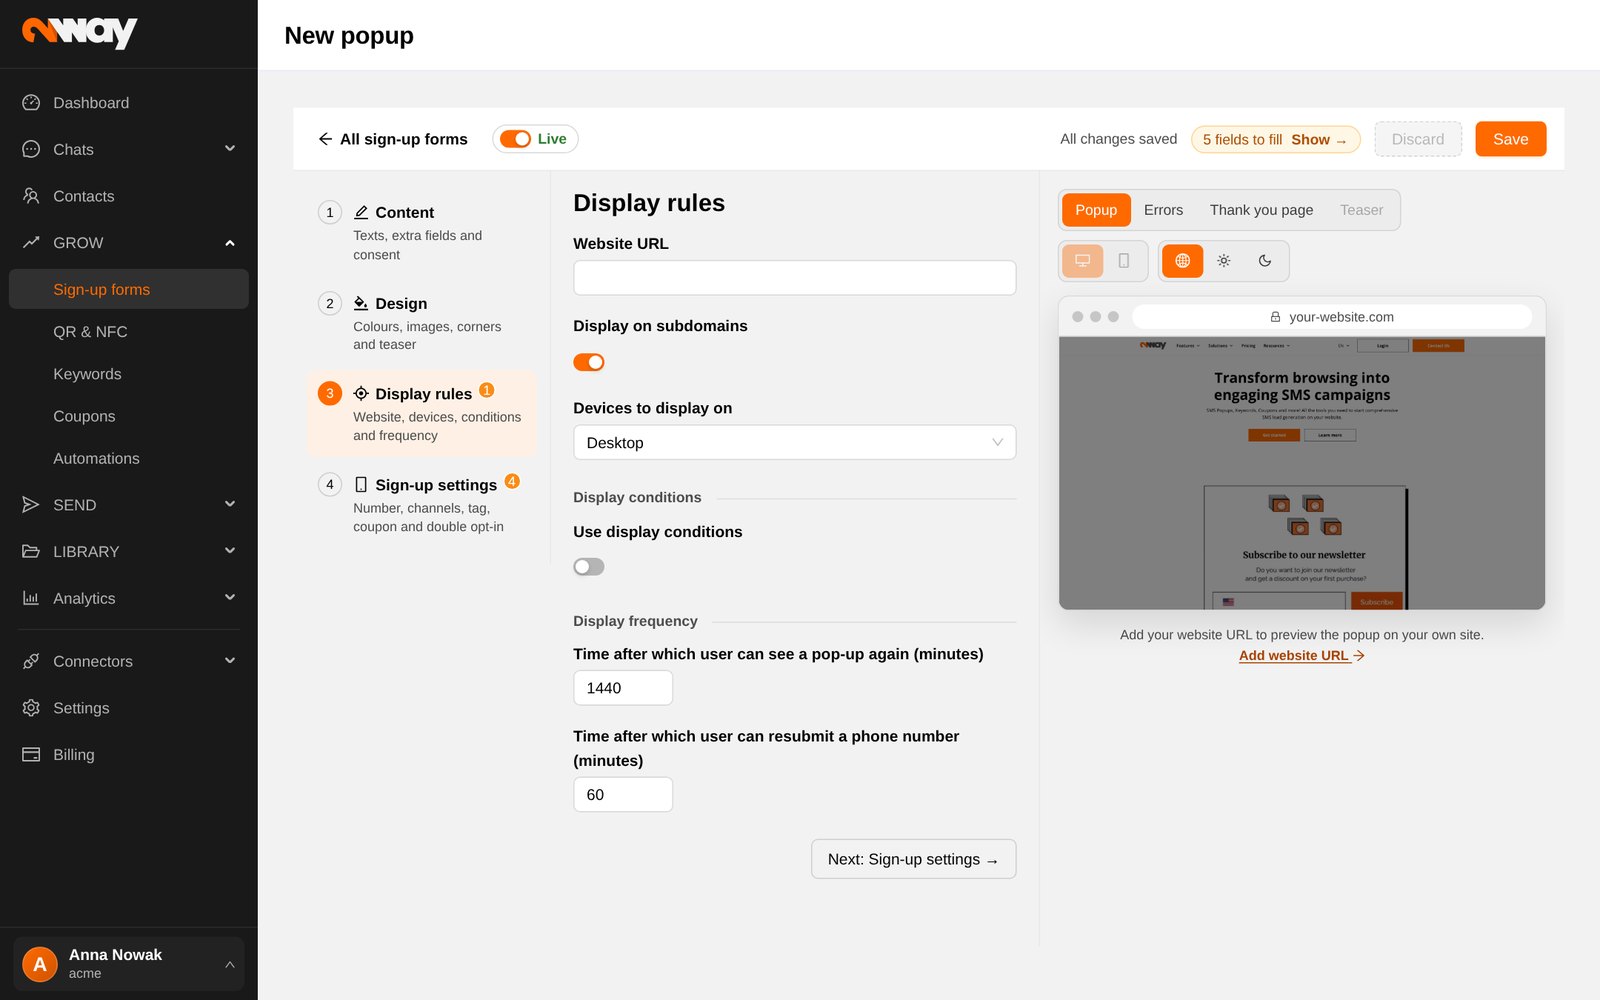The width and height of the screenshot is (1600, 1000).
Task: Select mobile preview device icon
Action: tap(1124, 261)
